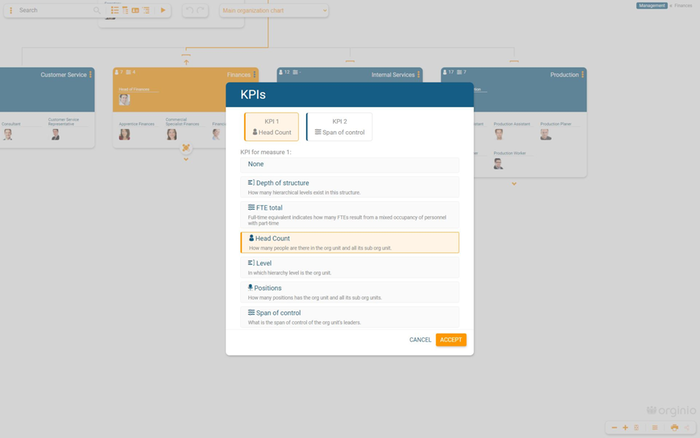This screenshot has width=700, height=438.
Task: Click the Production department title
Action: (x=564, y=75)
